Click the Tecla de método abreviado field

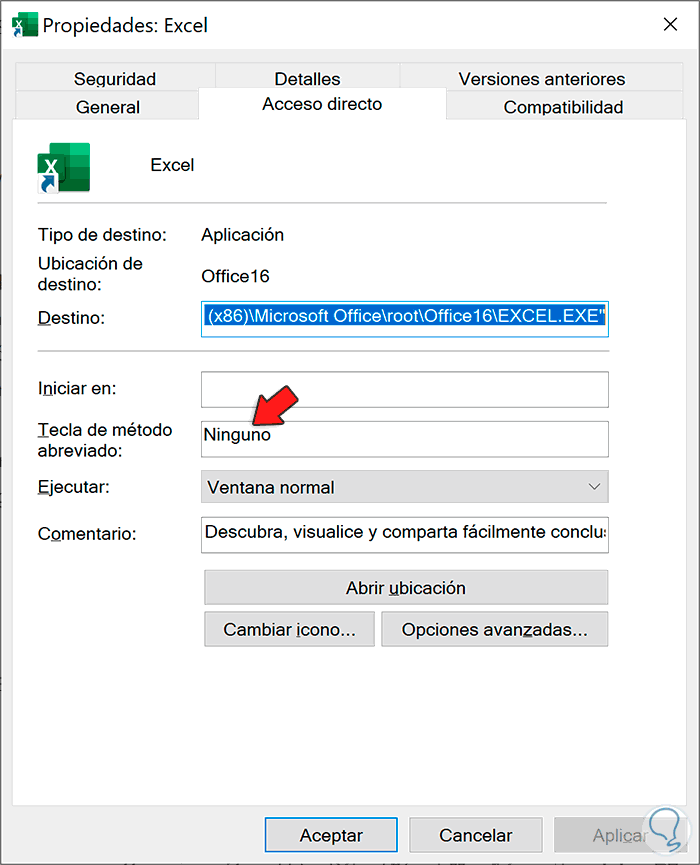pyautogui.click(x=405, y=439)
